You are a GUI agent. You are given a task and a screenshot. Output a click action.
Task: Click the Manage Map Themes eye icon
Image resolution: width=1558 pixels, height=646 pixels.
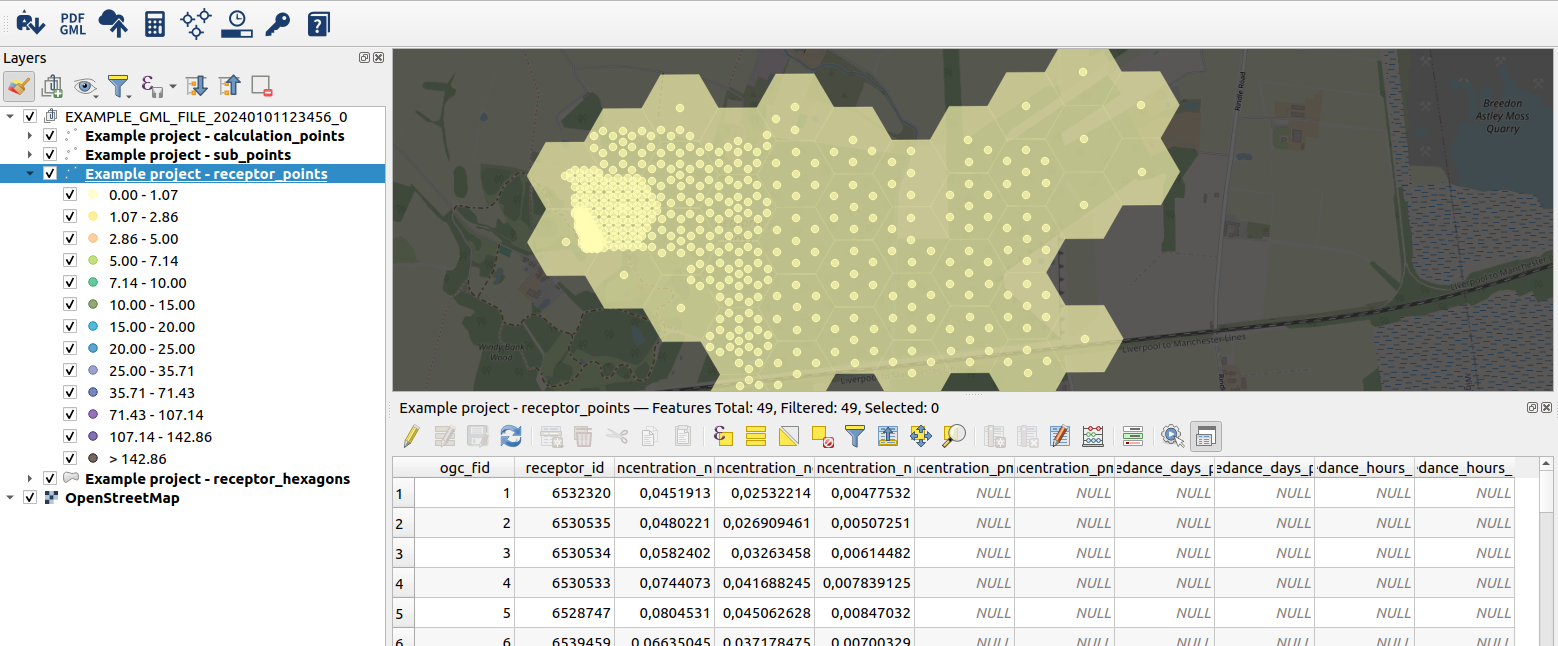(86, 86)
